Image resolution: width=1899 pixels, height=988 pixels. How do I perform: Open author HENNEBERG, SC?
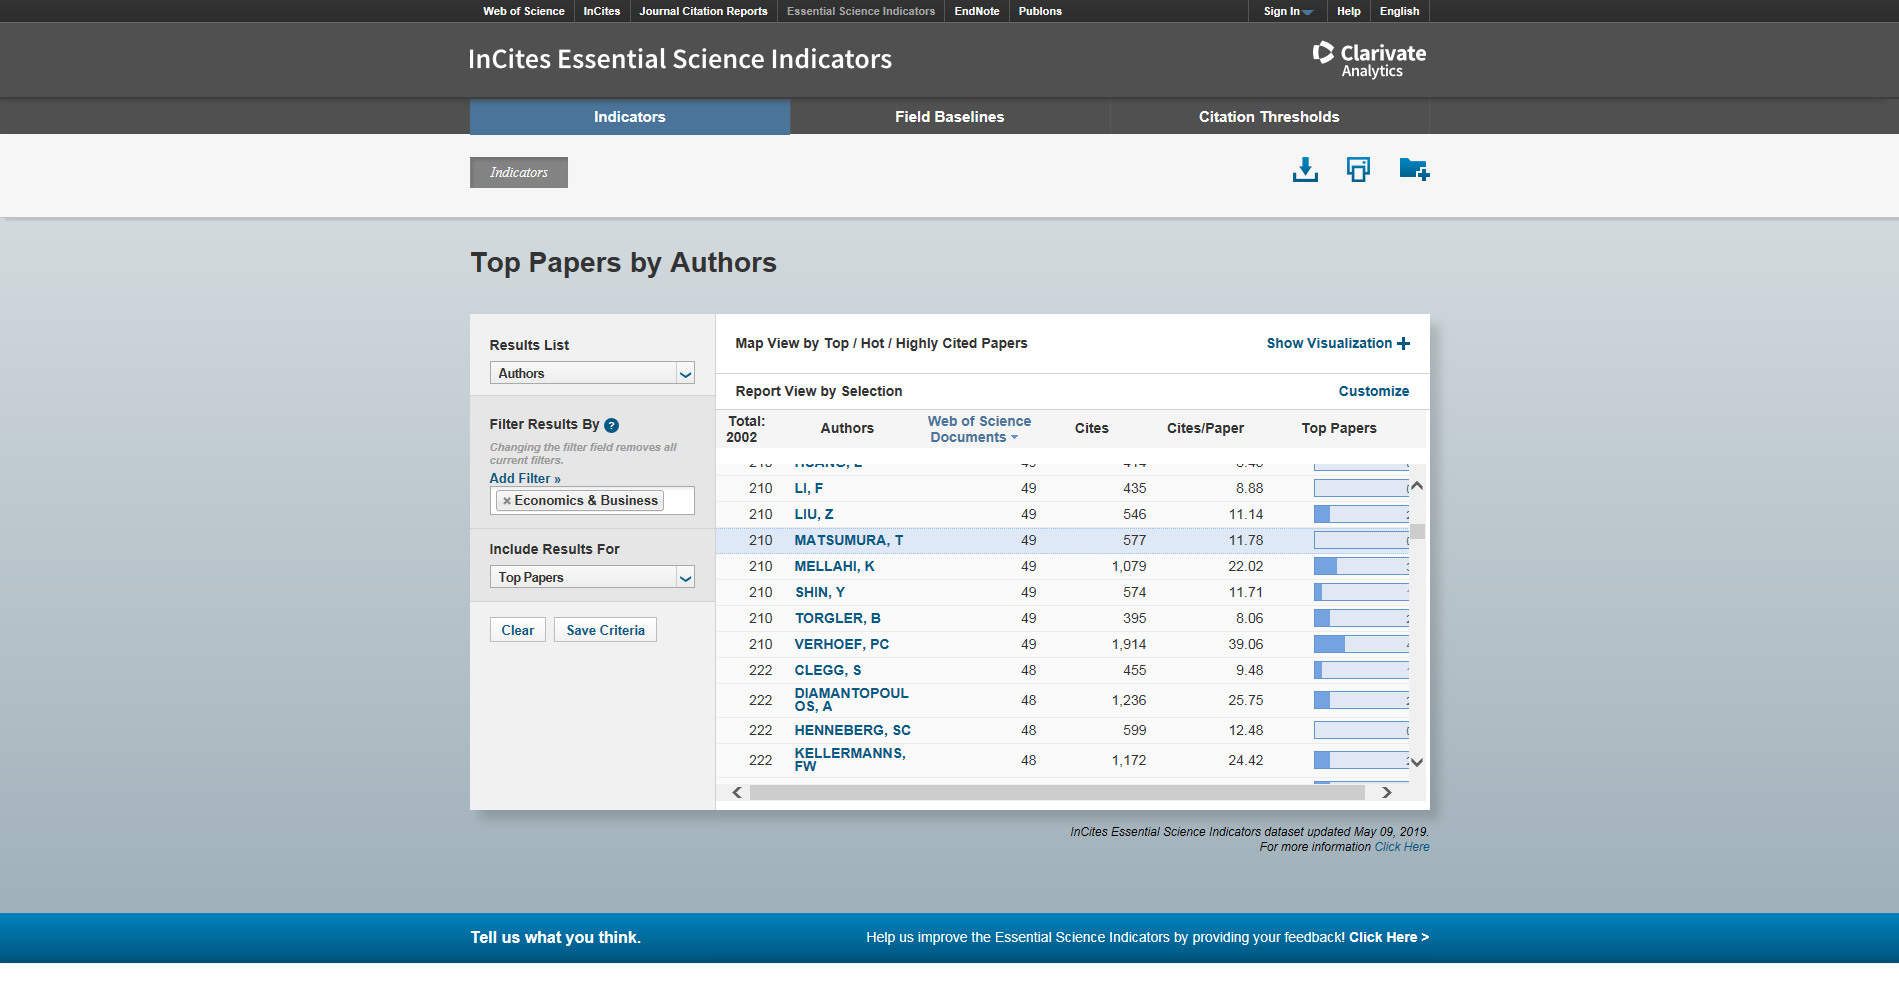pos(853,730)
